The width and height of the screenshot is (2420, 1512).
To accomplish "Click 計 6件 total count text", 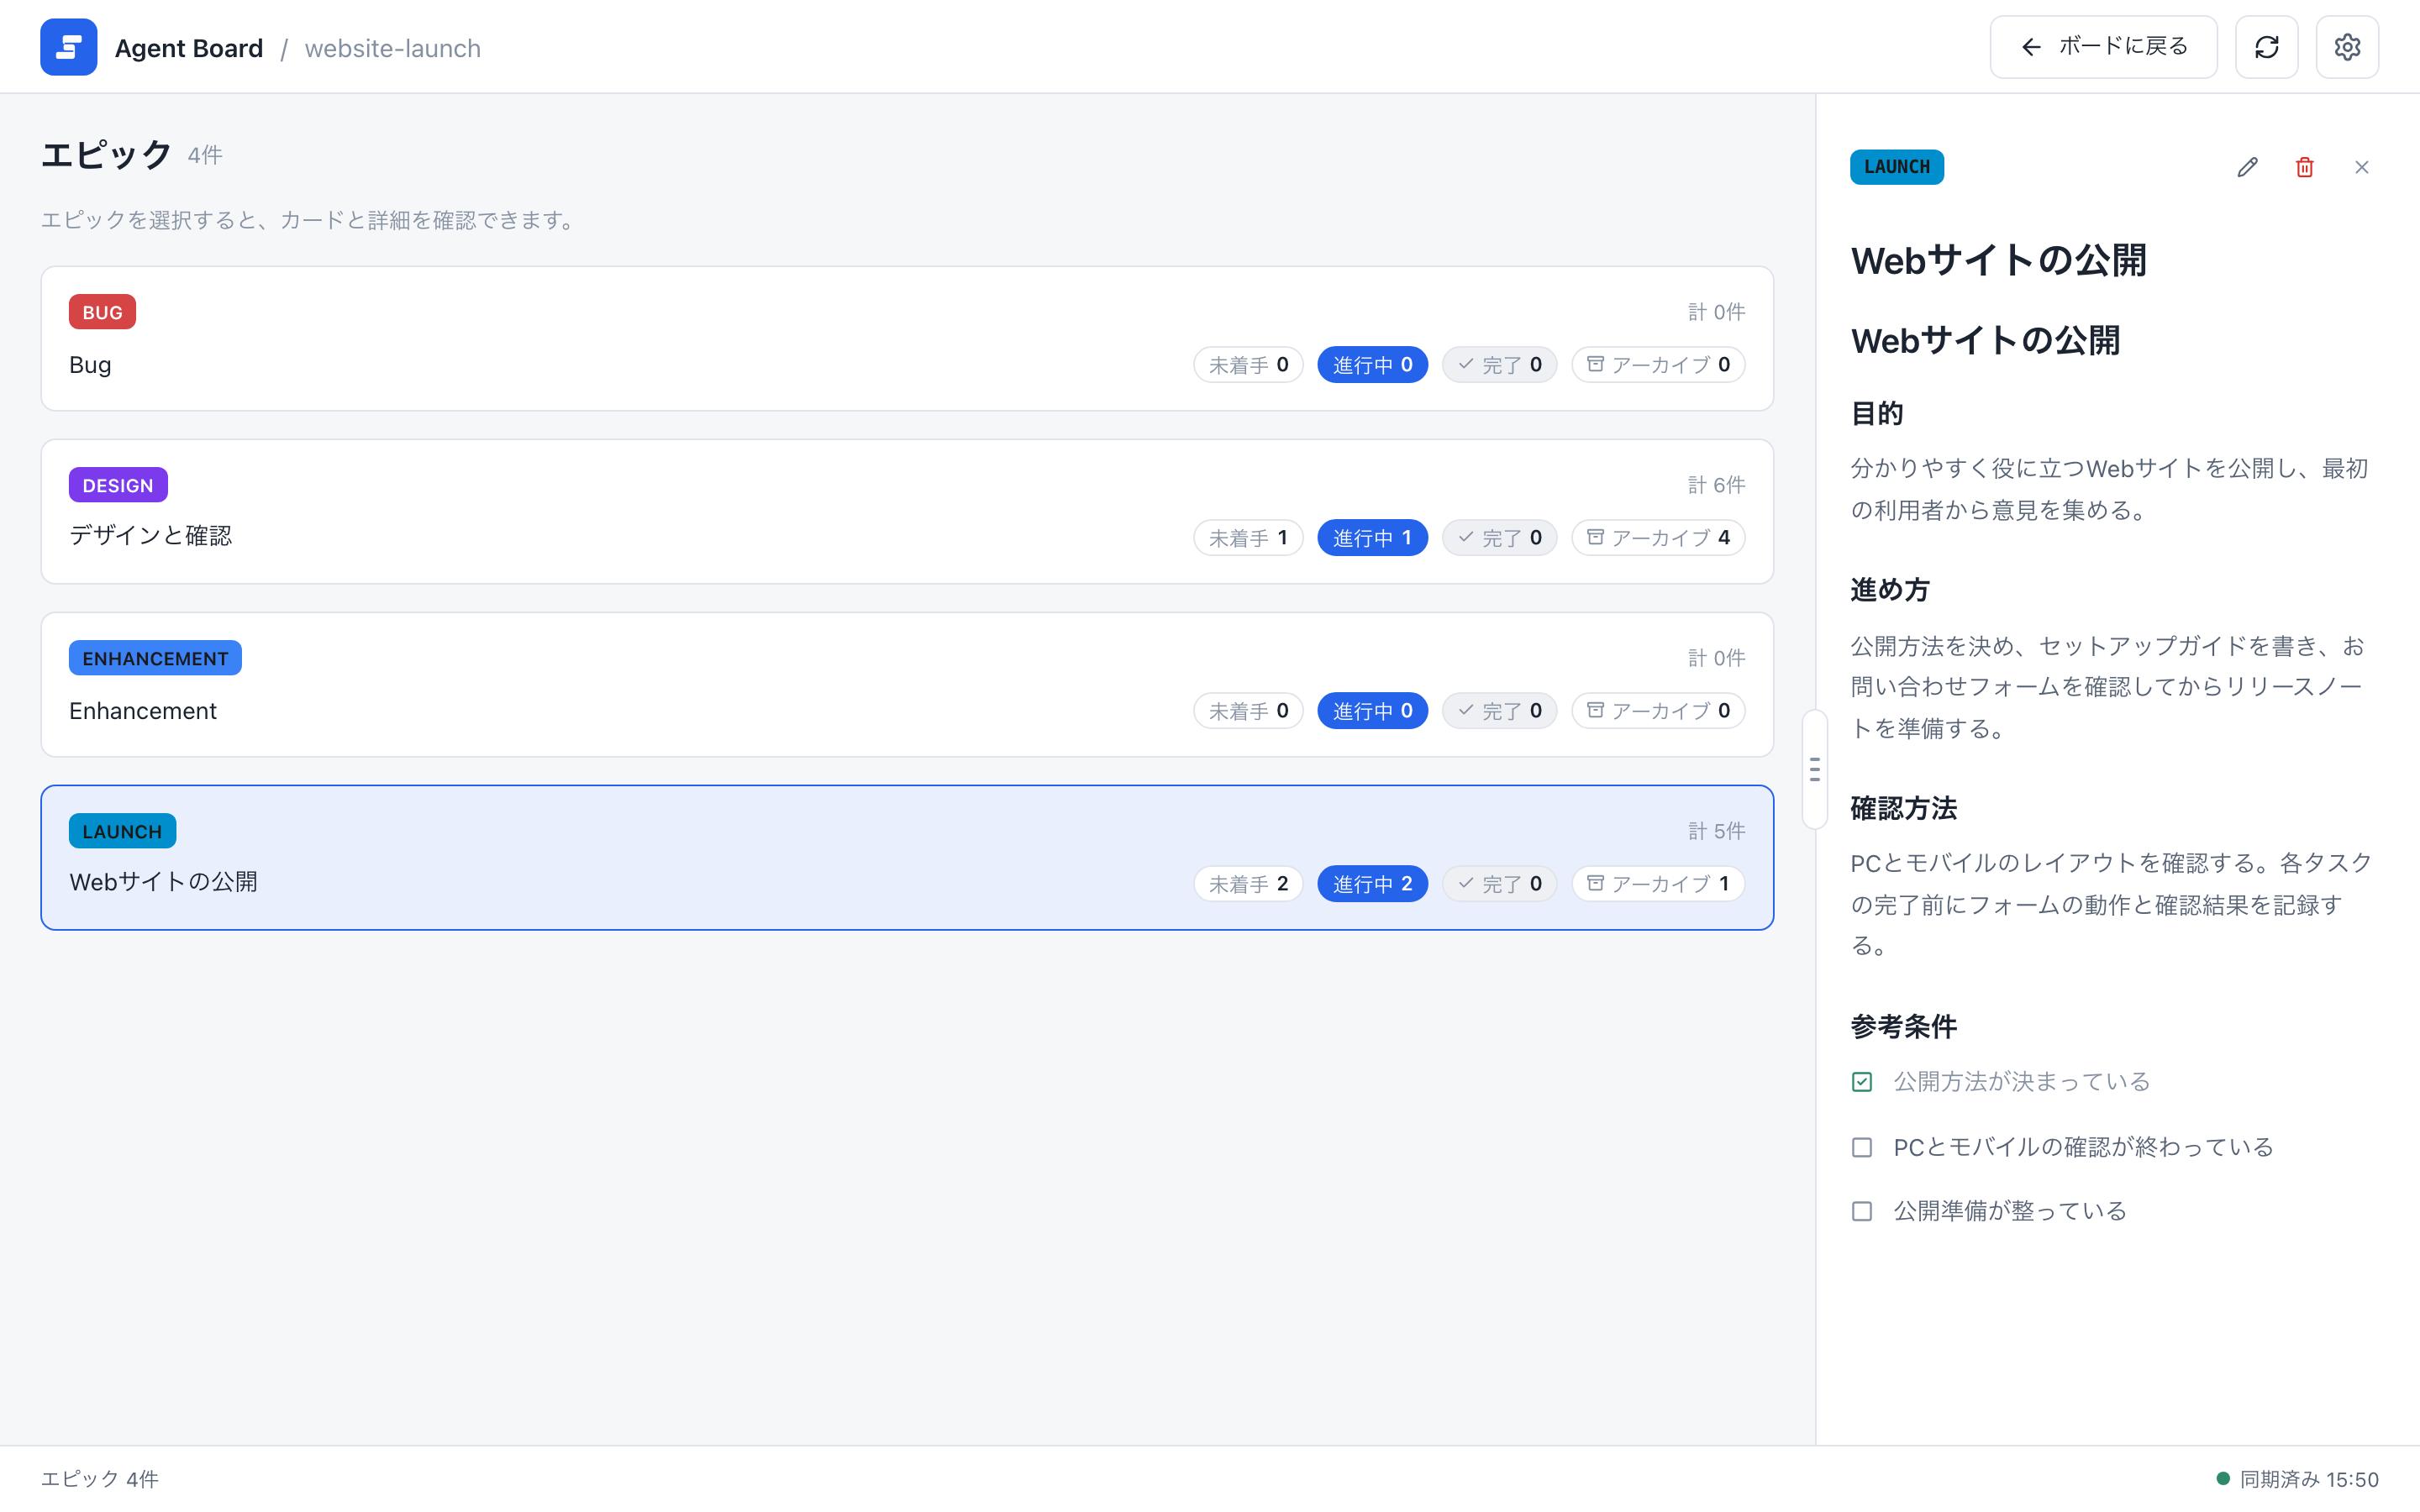I will pyautogui.click(x=1716, y=485).
